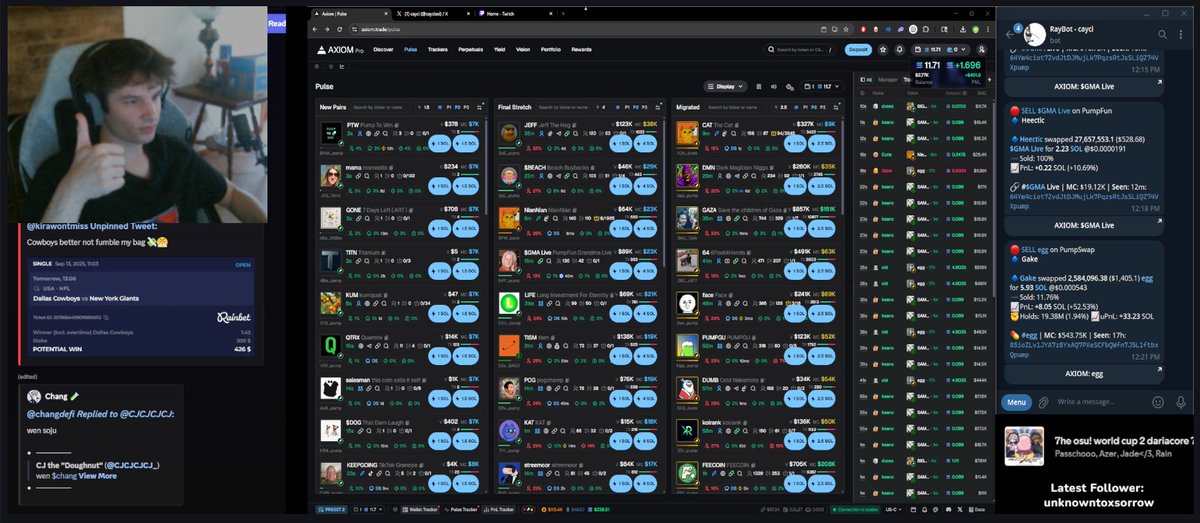This screenshot has width=1200, height=523.
Task: Select preset P3 in Migrated column
Action: 822,107
